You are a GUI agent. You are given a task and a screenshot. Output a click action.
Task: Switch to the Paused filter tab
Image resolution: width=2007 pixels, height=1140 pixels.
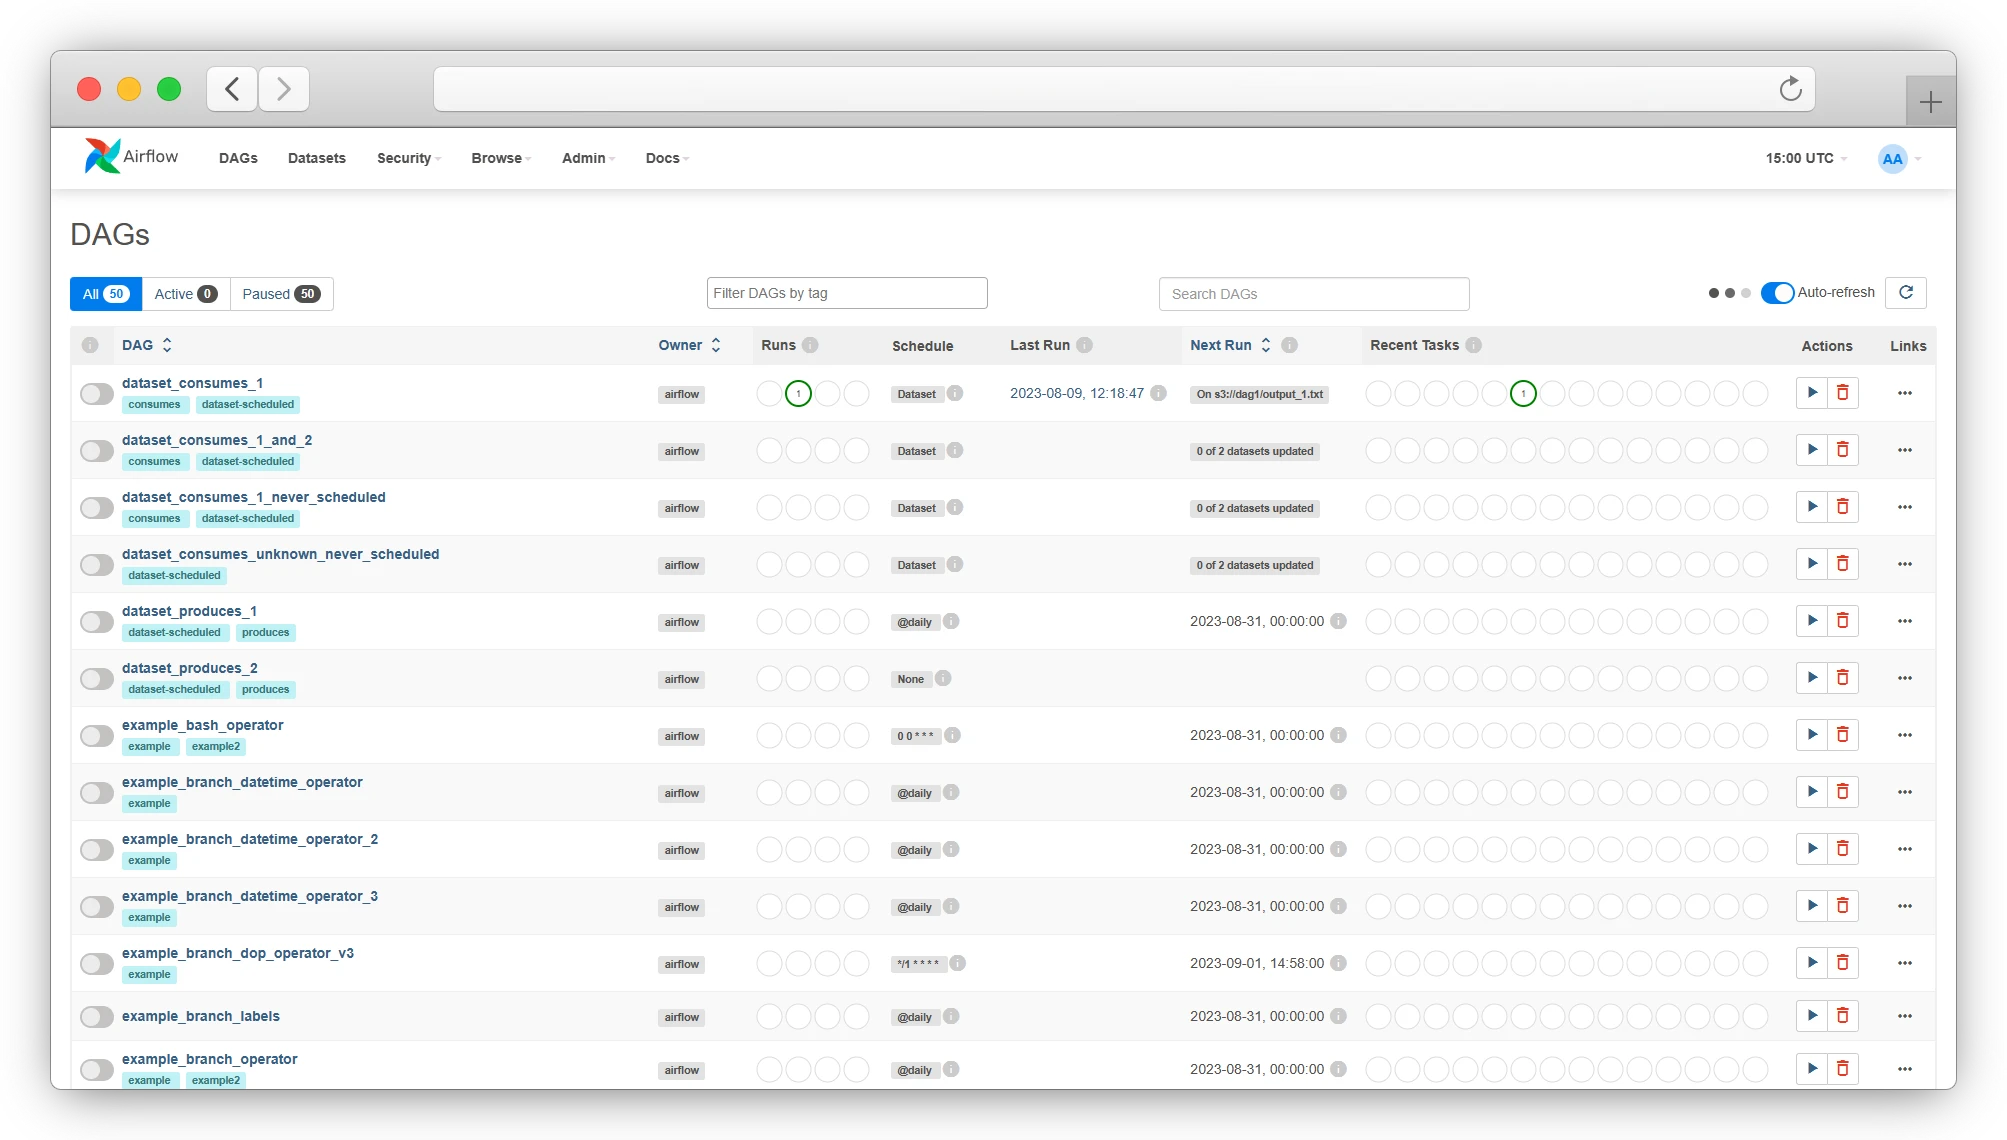pyautogui.click(x=281, y=294)
